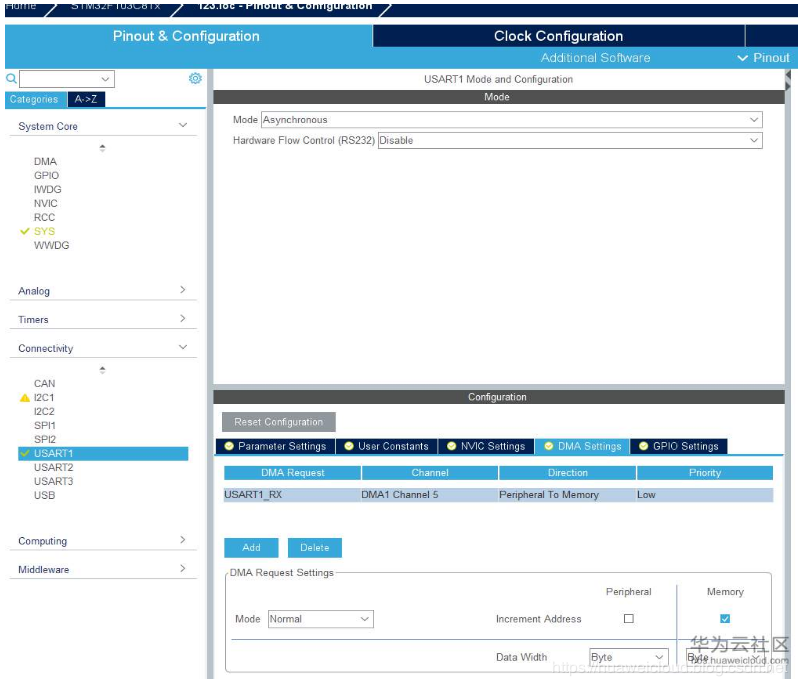
Task: Click the Channel column header
Action: (430, 473)
